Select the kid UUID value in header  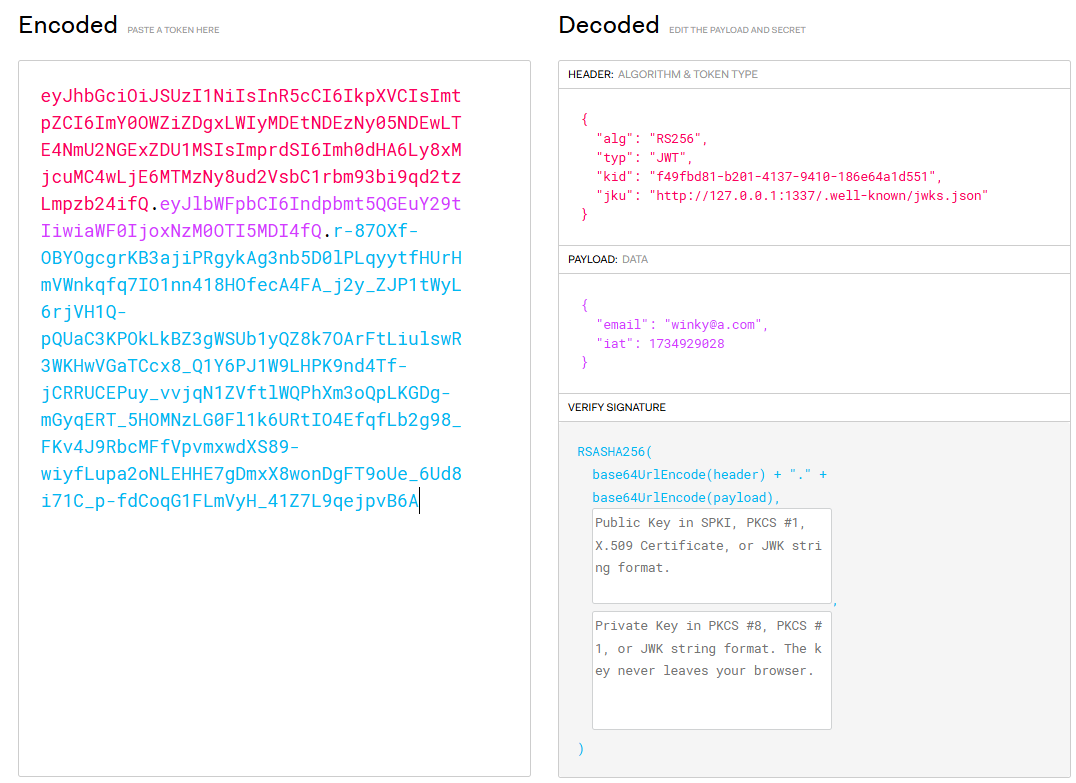(793, 177)
